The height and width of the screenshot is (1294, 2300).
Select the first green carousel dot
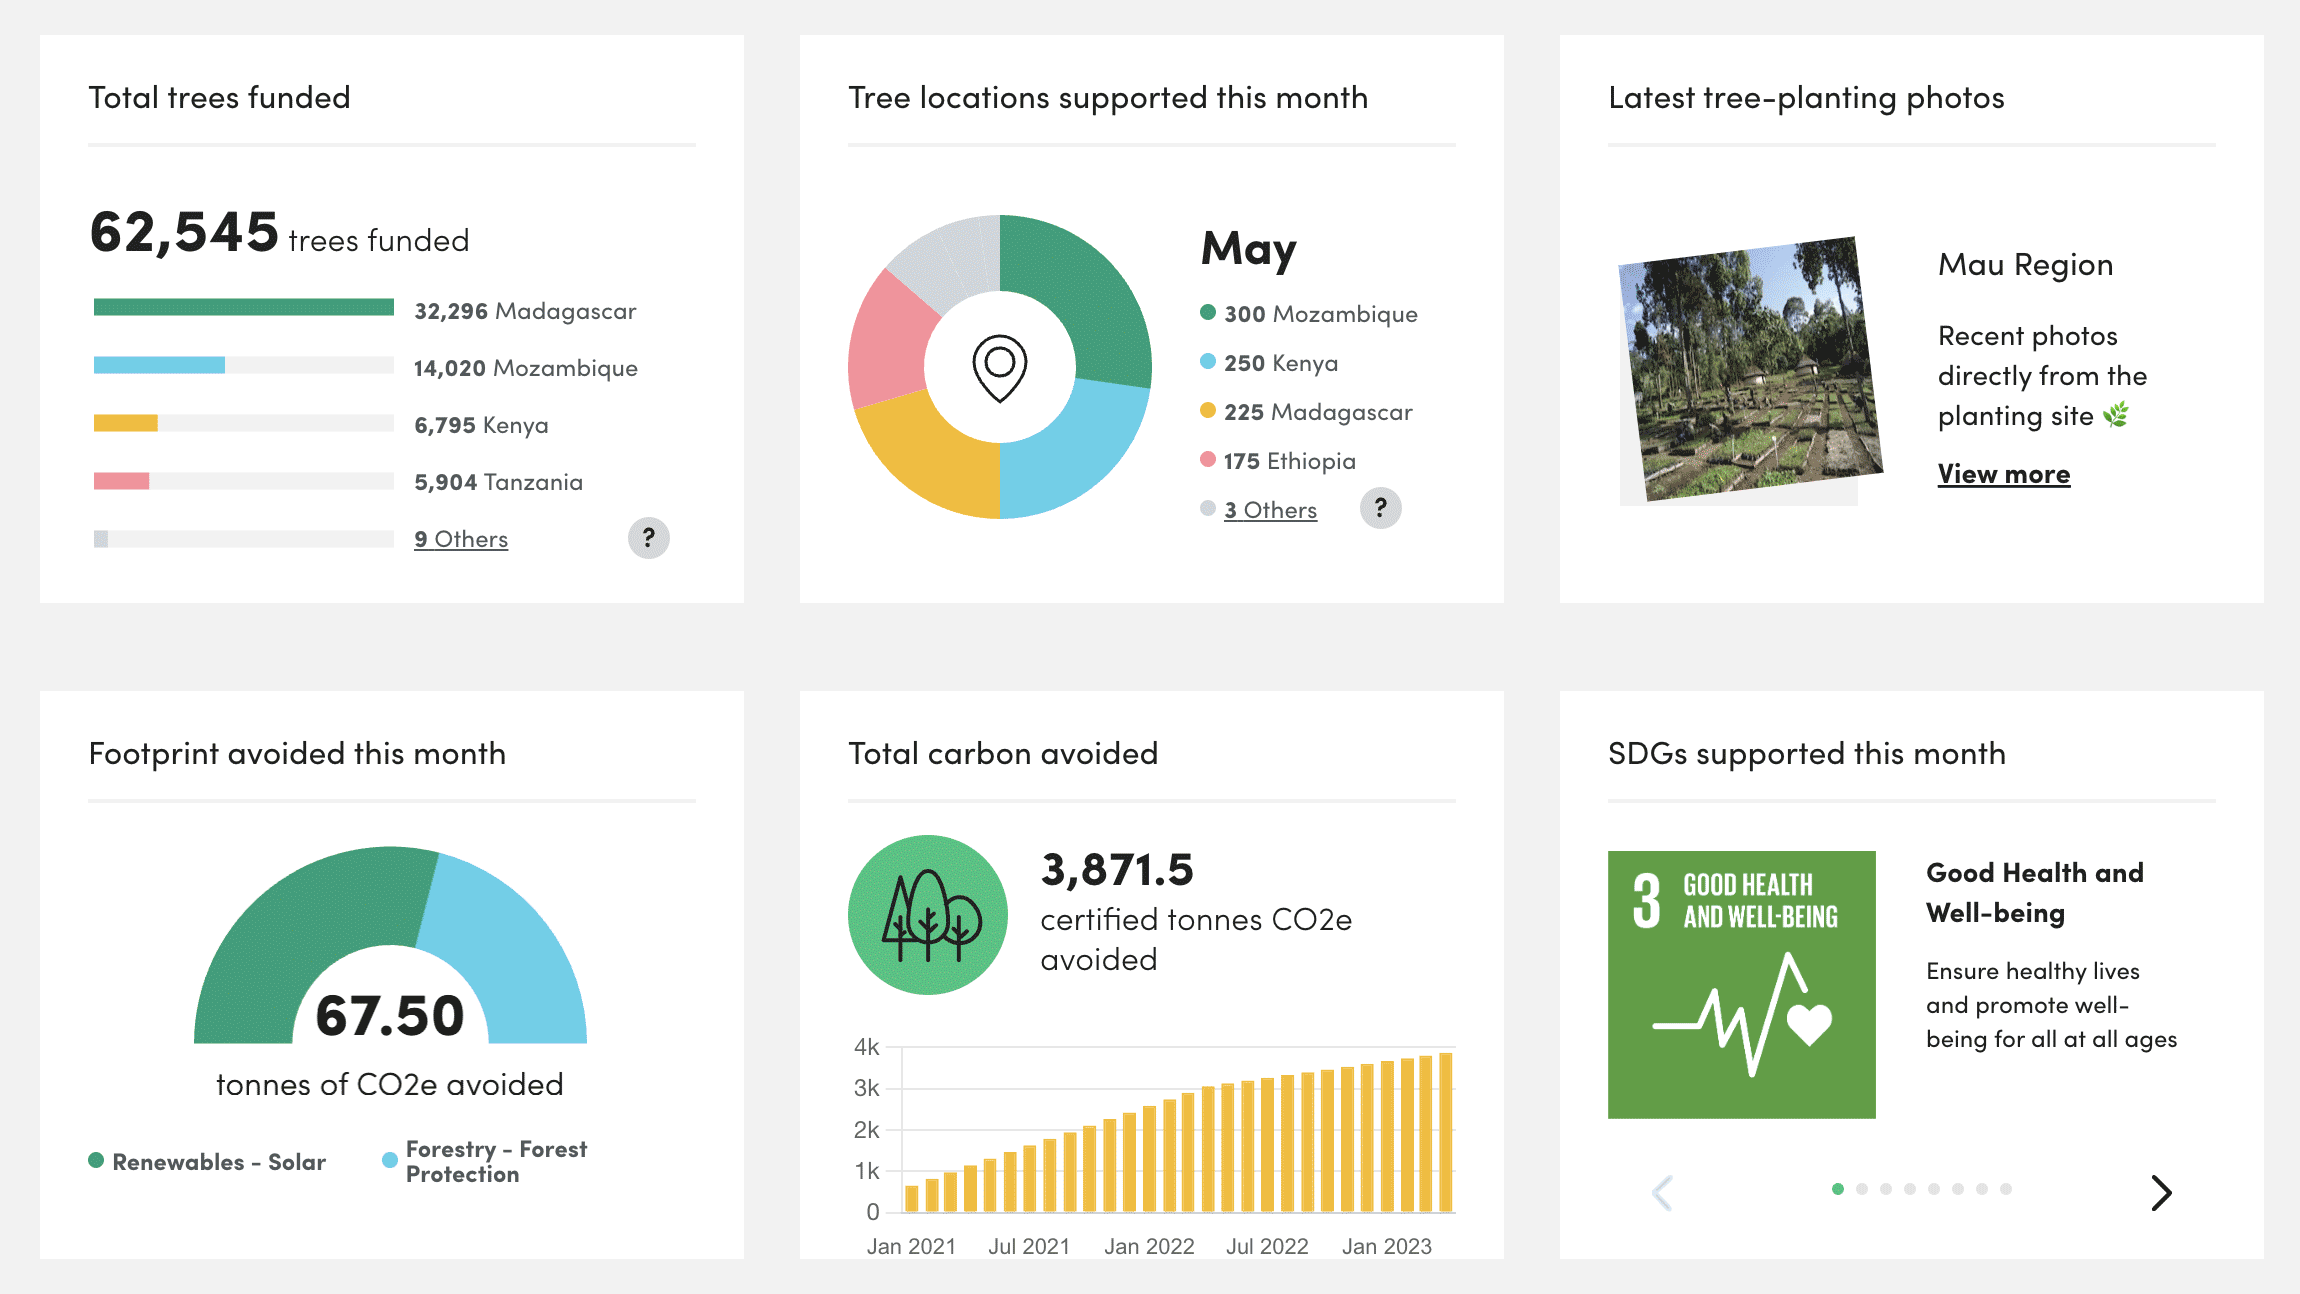[x=1837, y=1189]
